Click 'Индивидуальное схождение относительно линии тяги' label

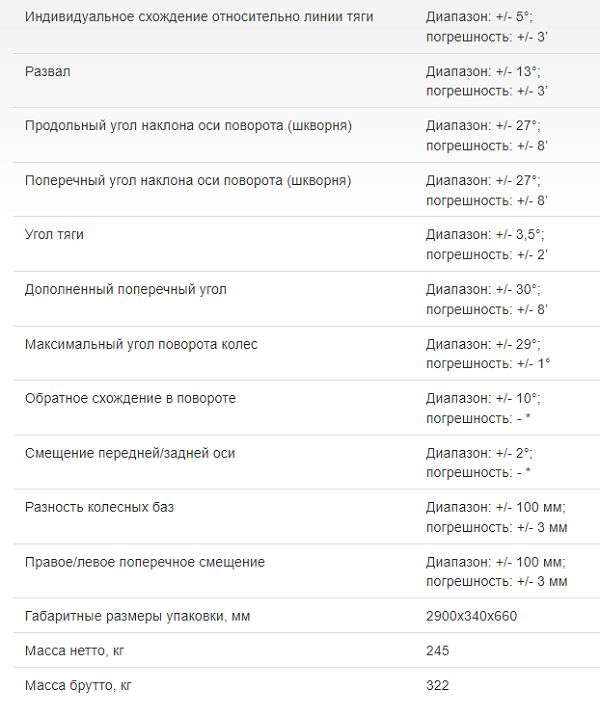(199, 17)
